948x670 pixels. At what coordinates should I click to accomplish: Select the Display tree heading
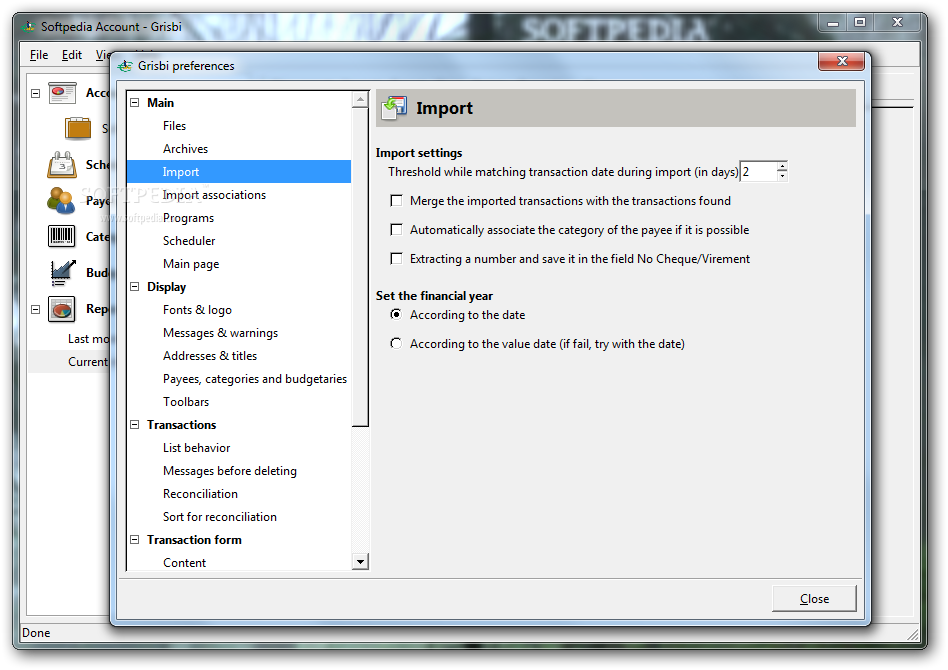pyautogui.click(x=167, y=287)
